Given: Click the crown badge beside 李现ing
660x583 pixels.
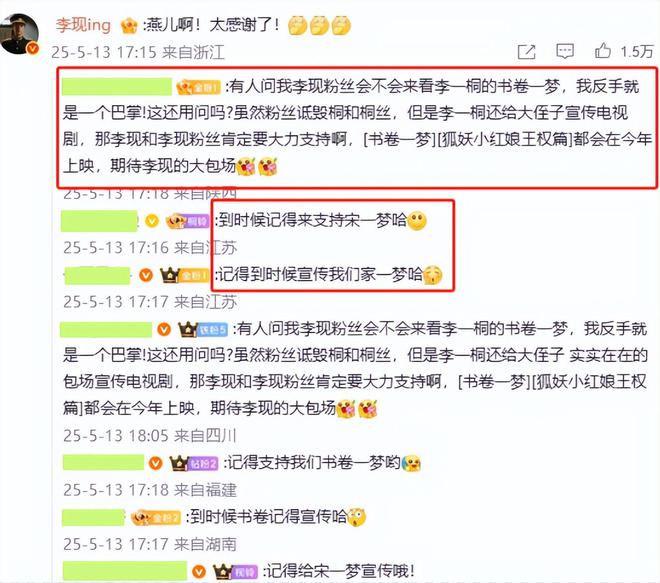Looking at the screenshot, I should click(x=129, y=26).
